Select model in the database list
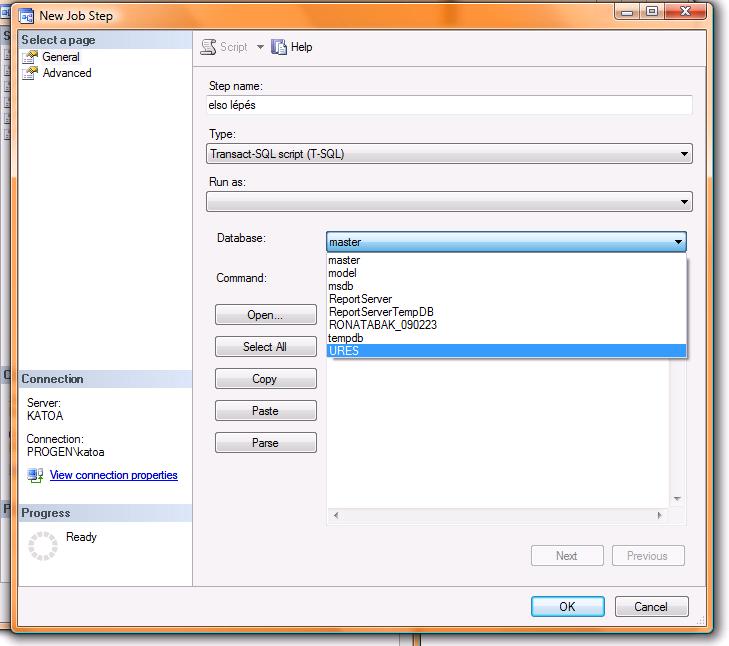The width and height of the screenshot is (729, 646). [x=506, y=273]
